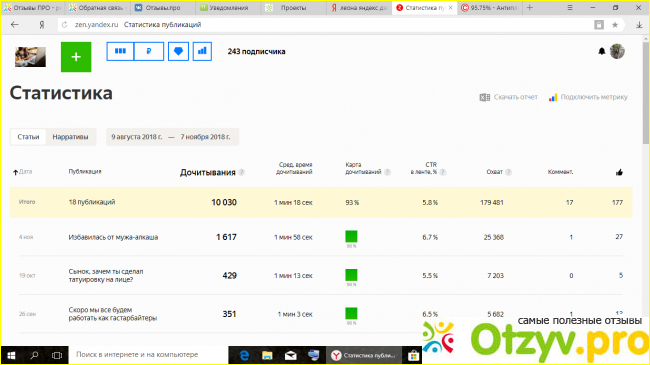Click the channel thumbnail image at top left
This screenshot has width=650, height=365.
point(30,57)
